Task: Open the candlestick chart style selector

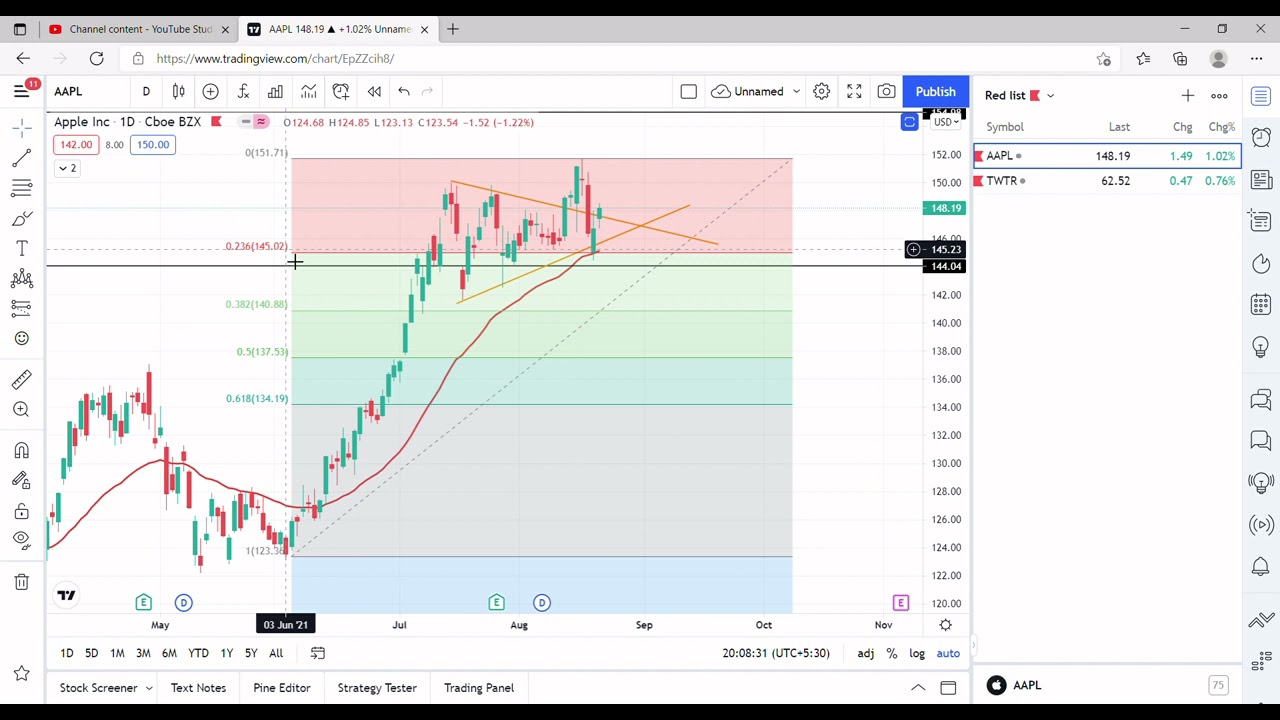Action: [178, 92]
